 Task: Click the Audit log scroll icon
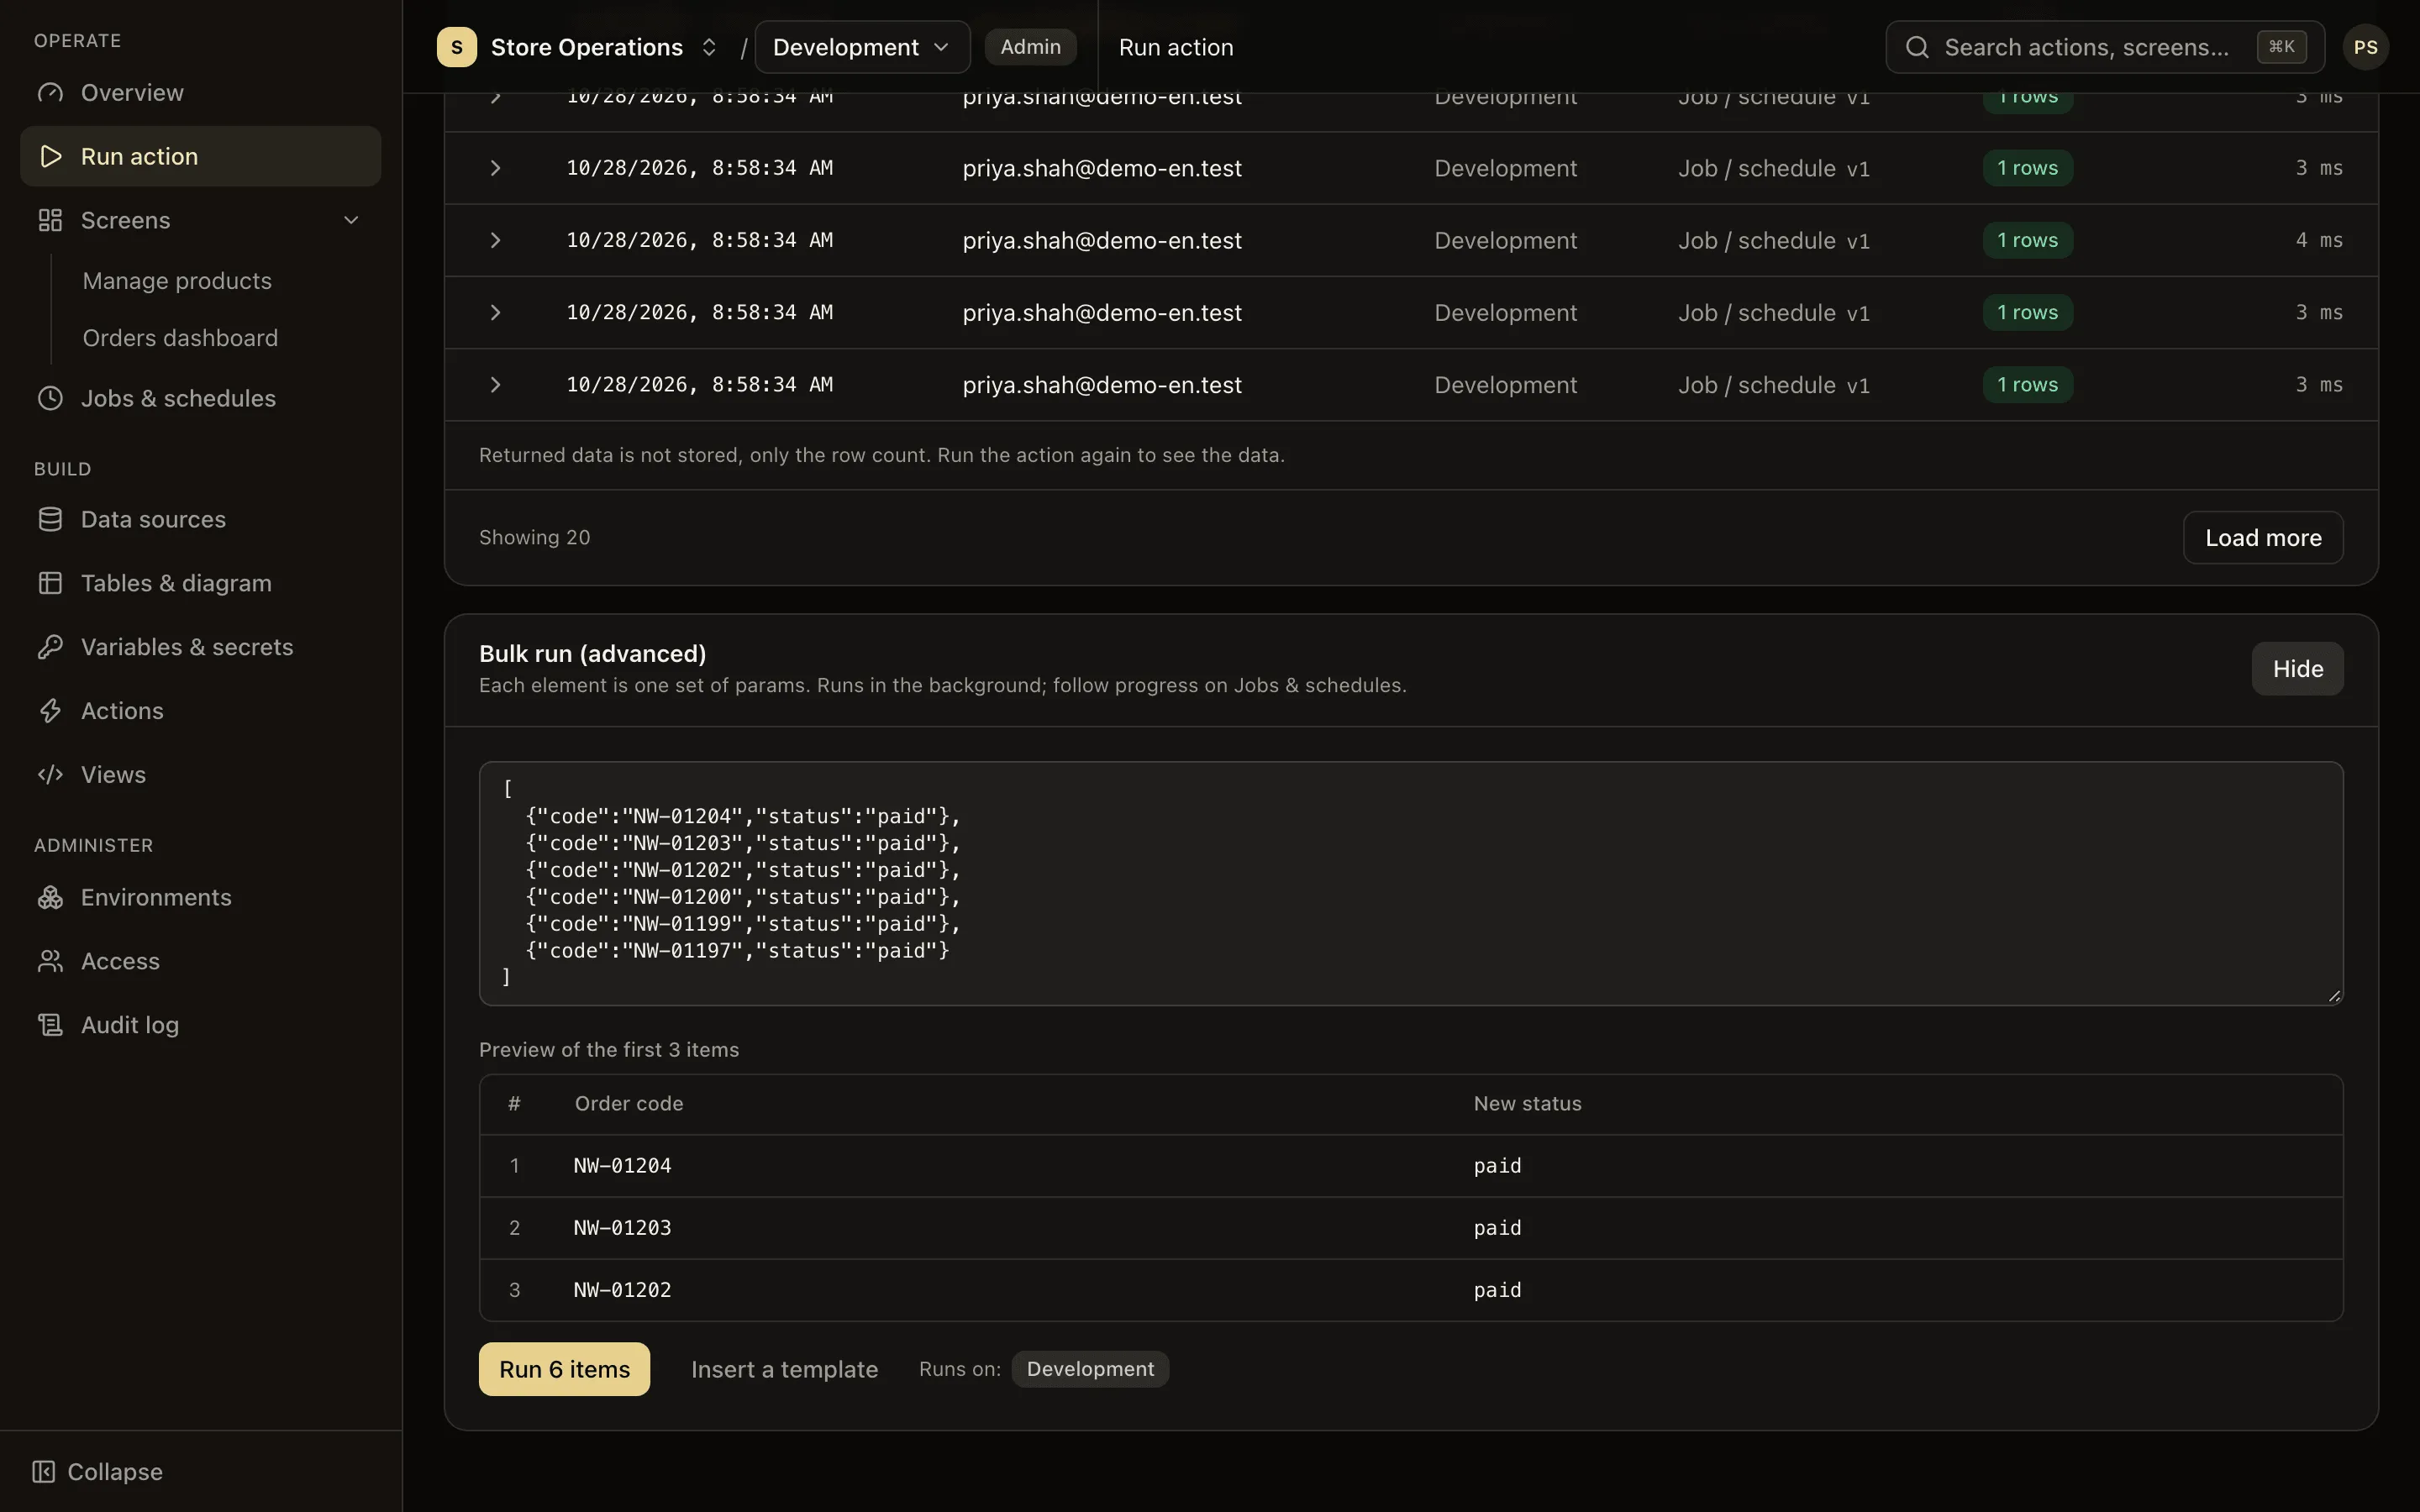tap(50, 1025)
